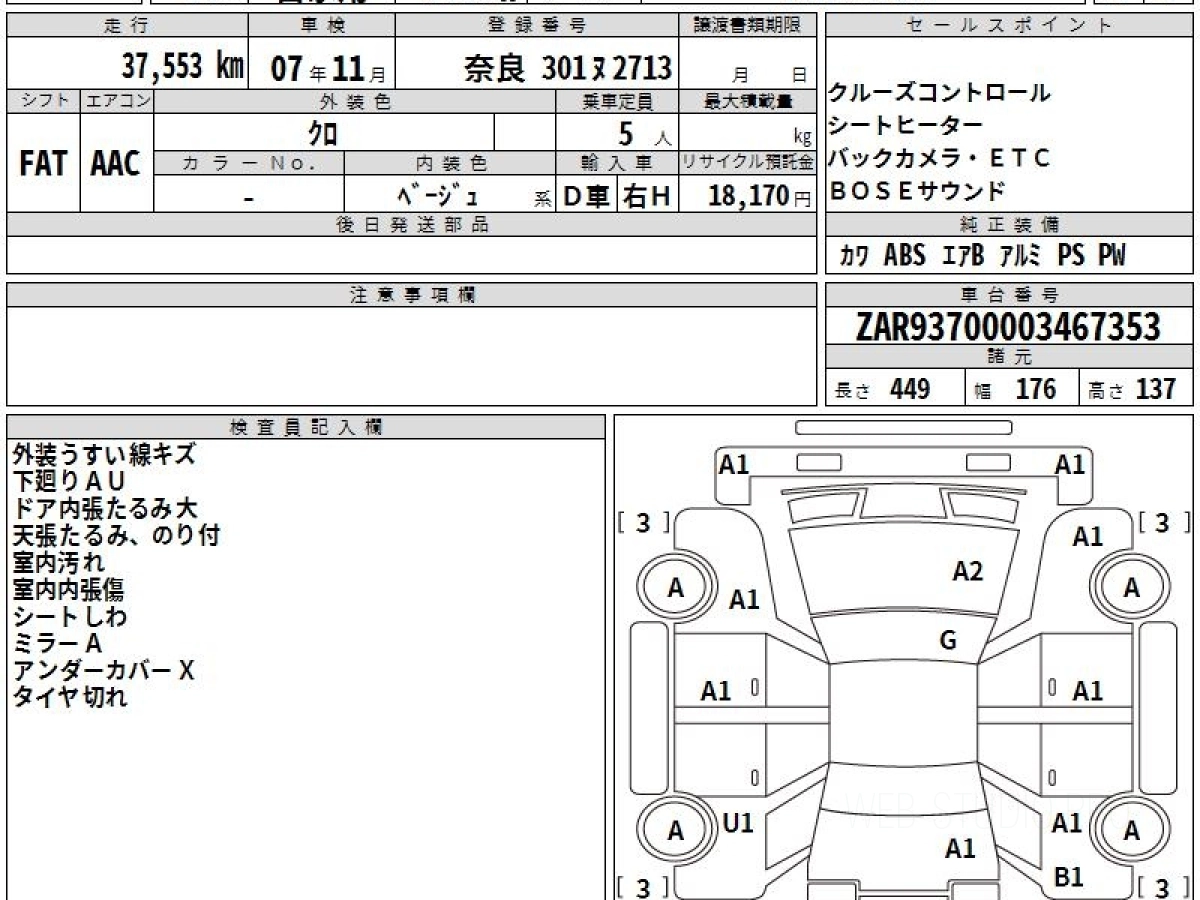Select the シートしわ note
This screenshot has height=900, width=1200.
[x=70, y=616]
